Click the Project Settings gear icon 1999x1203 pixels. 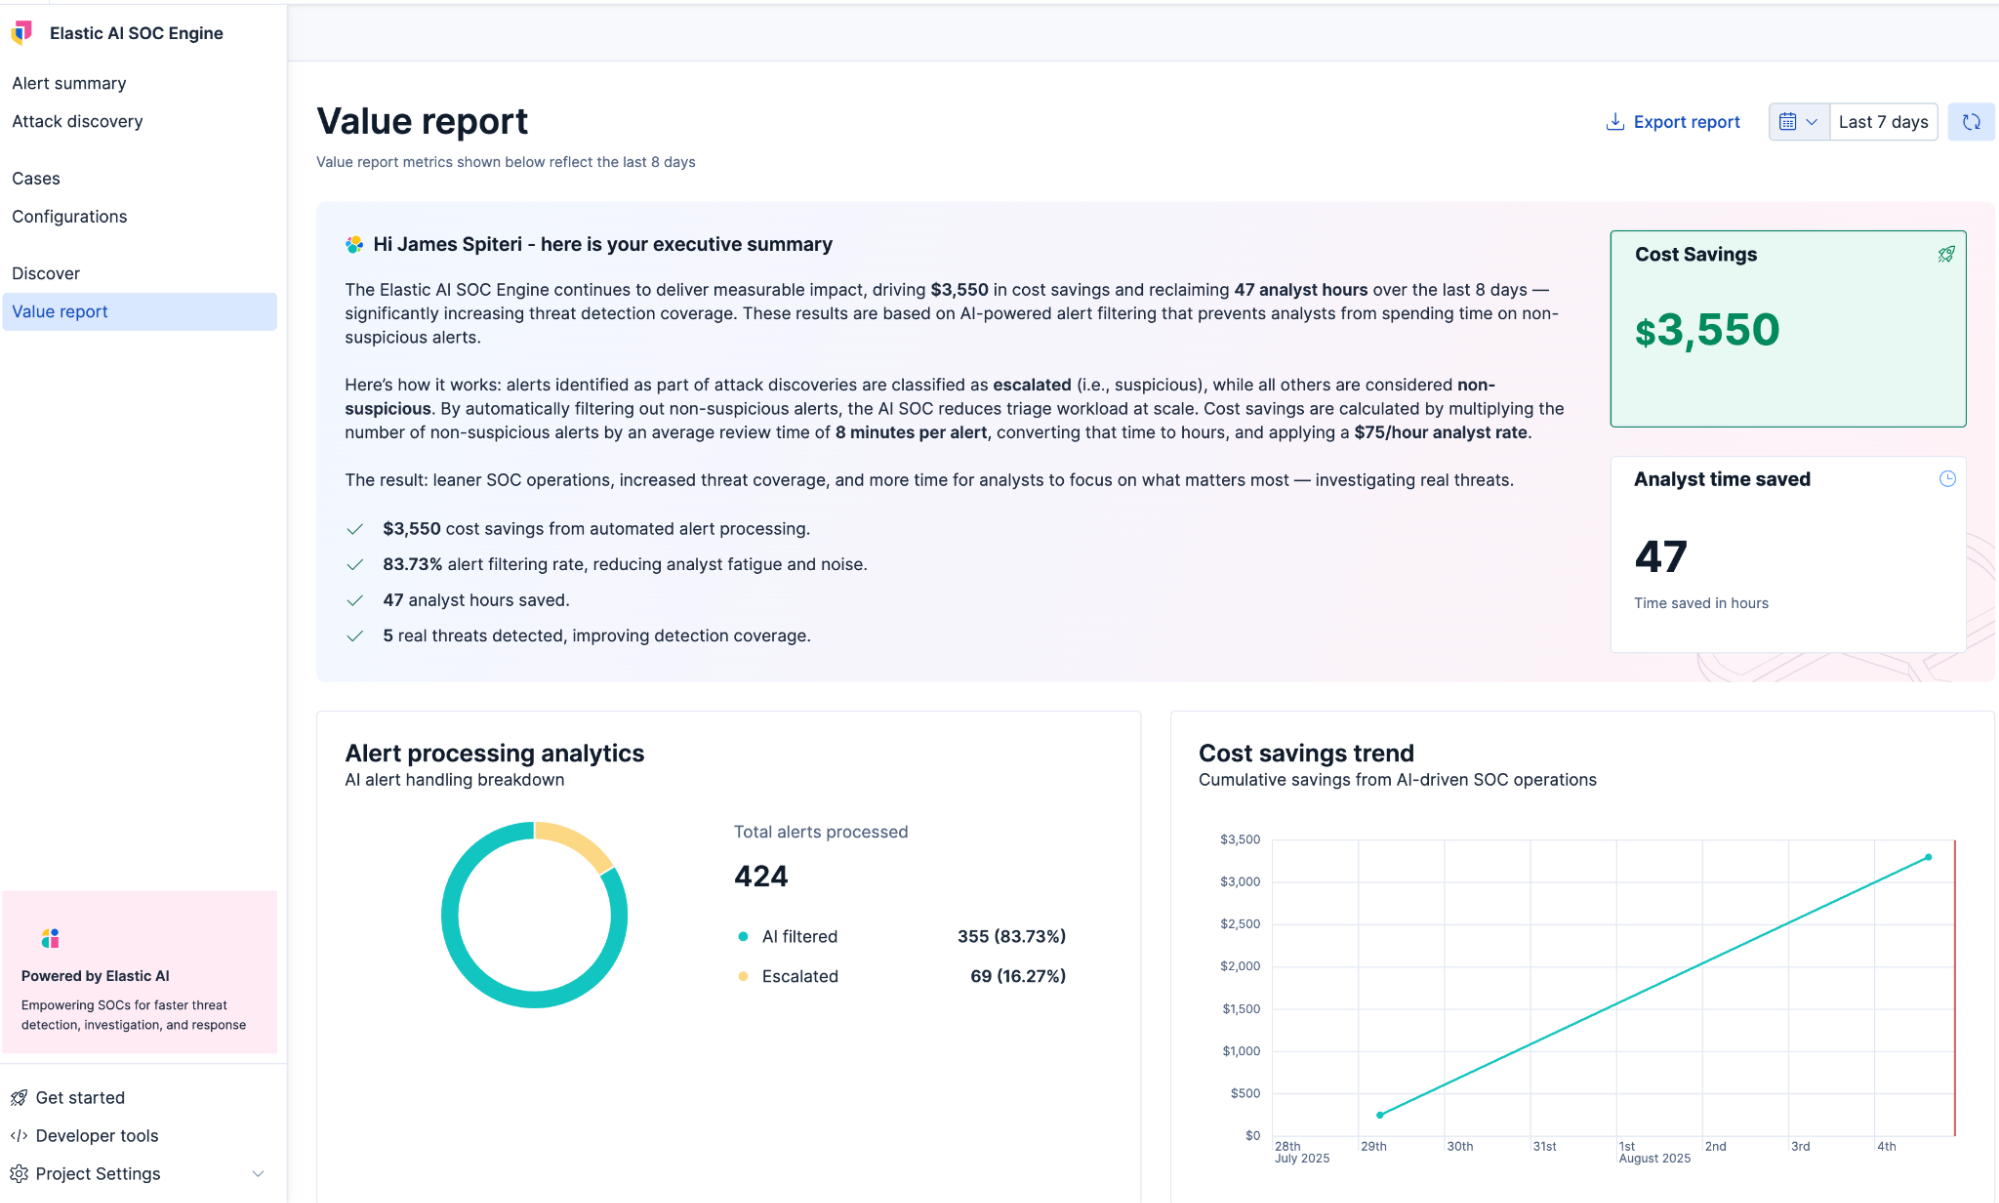pyautogui.click(x=19, y=1173)
